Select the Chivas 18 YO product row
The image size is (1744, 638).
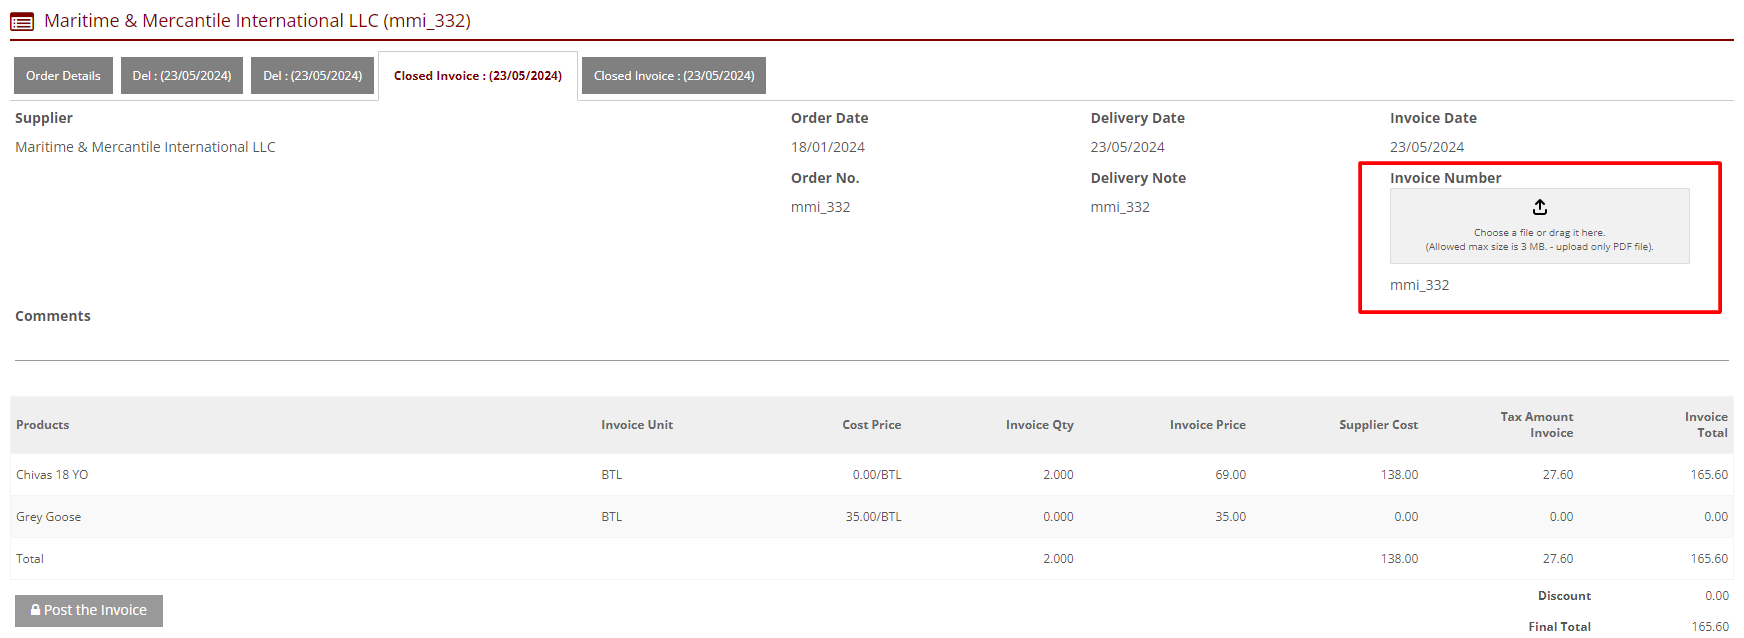point(52,475)
